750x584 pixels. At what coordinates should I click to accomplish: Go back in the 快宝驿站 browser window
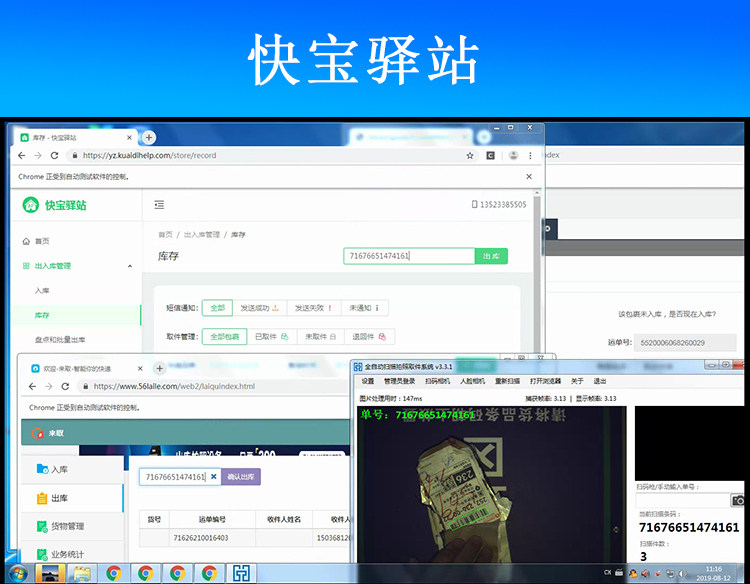coord(22,155)
